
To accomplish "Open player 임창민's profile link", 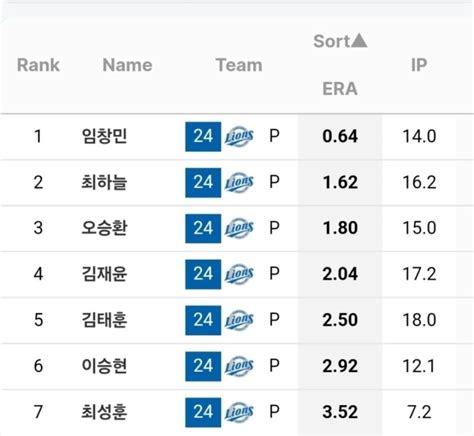I will pyautogui.click(x=104, y=136).
